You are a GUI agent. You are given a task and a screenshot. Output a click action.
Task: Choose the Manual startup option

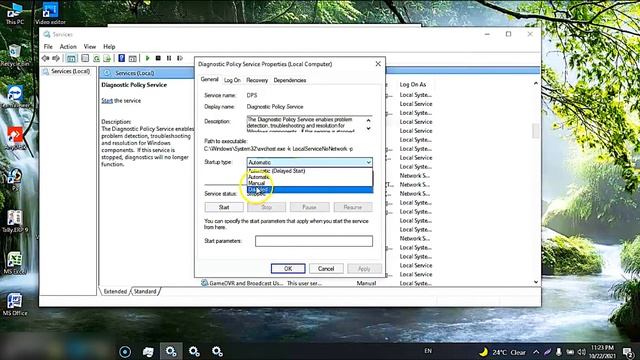tap(309, 183)
